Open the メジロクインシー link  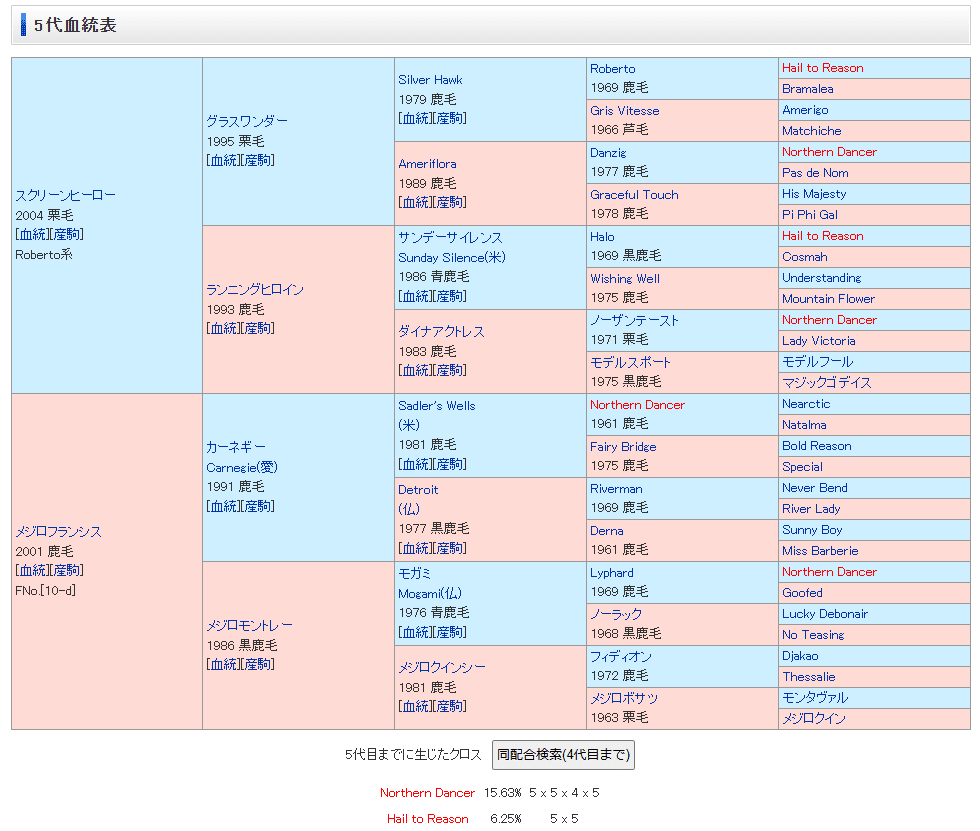442,667
